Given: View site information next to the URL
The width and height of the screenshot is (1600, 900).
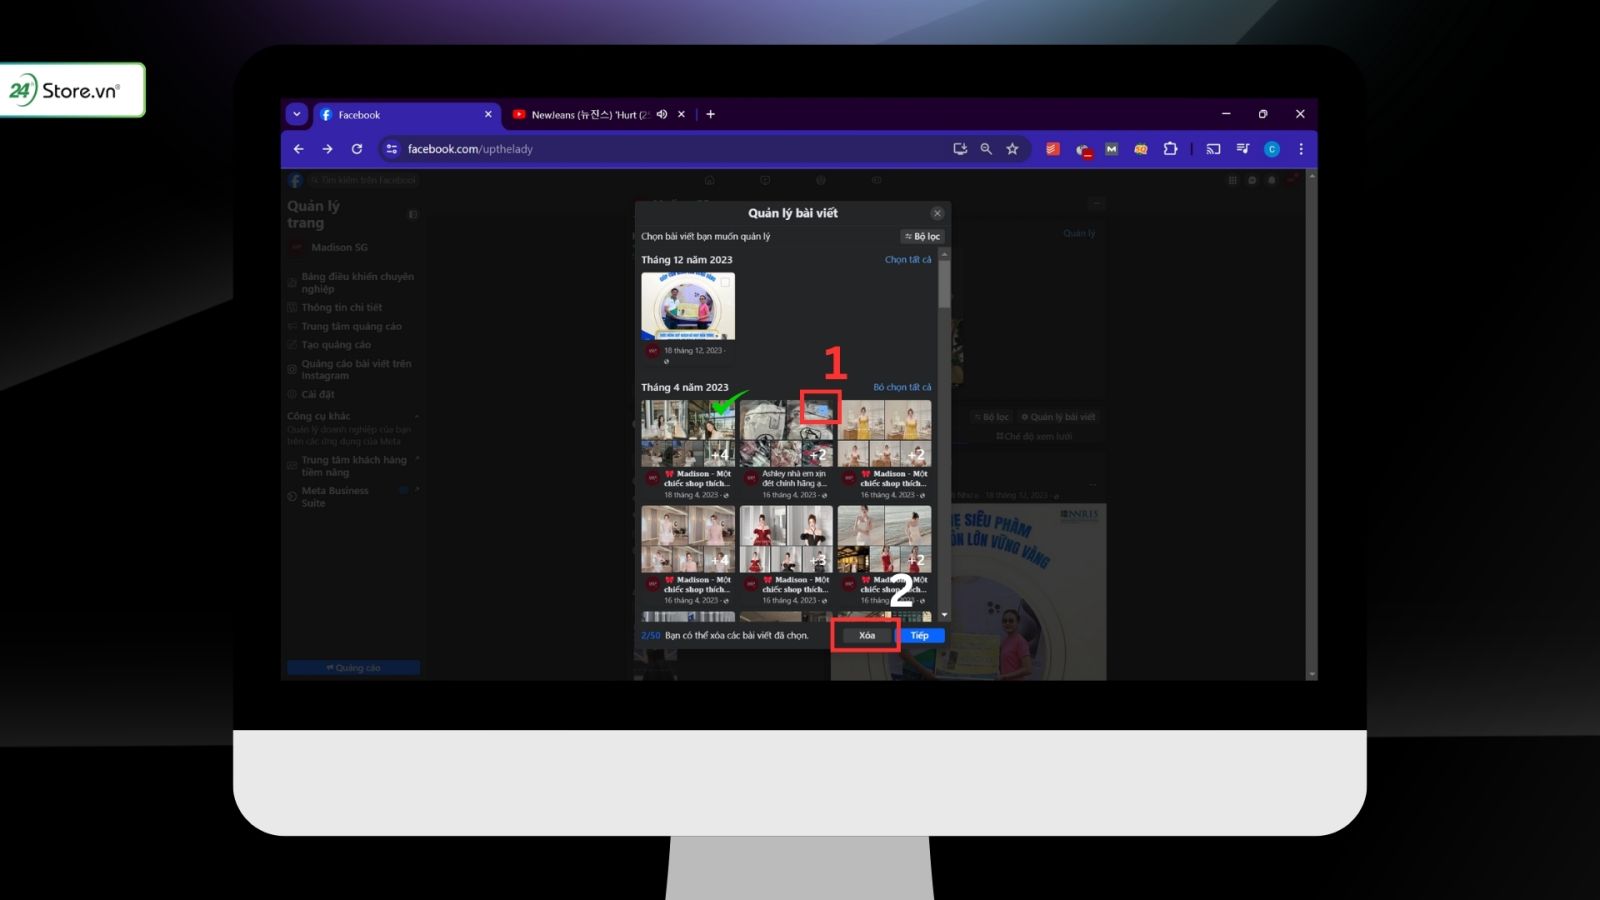Looking at the screenshot, I should click(391, 149).
